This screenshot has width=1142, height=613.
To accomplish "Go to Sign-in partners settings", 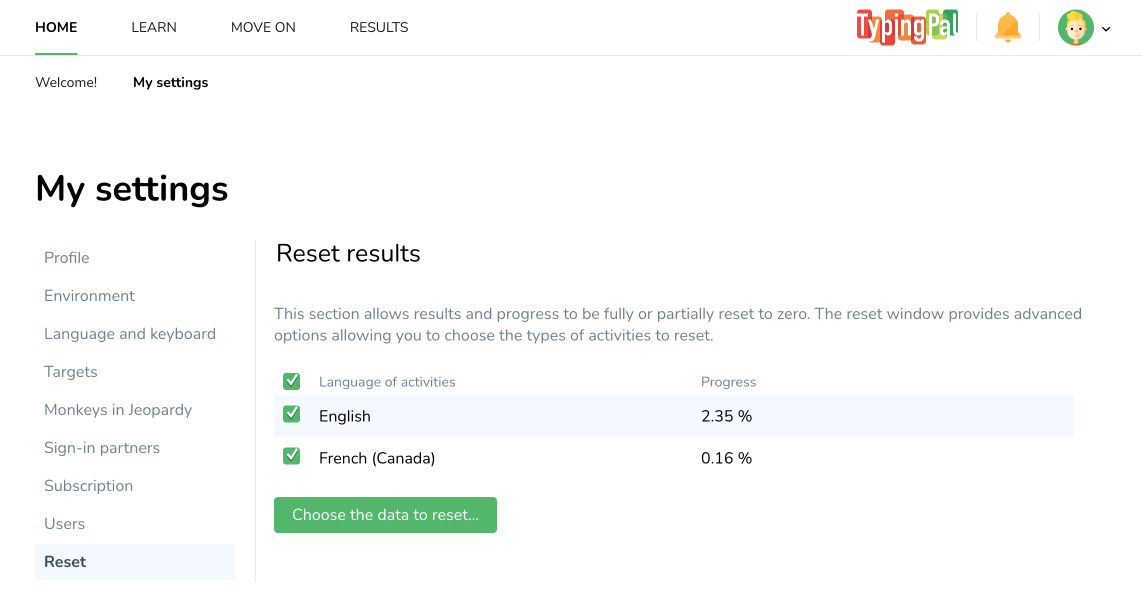I will pyautogui.click(x=102, y=448).
